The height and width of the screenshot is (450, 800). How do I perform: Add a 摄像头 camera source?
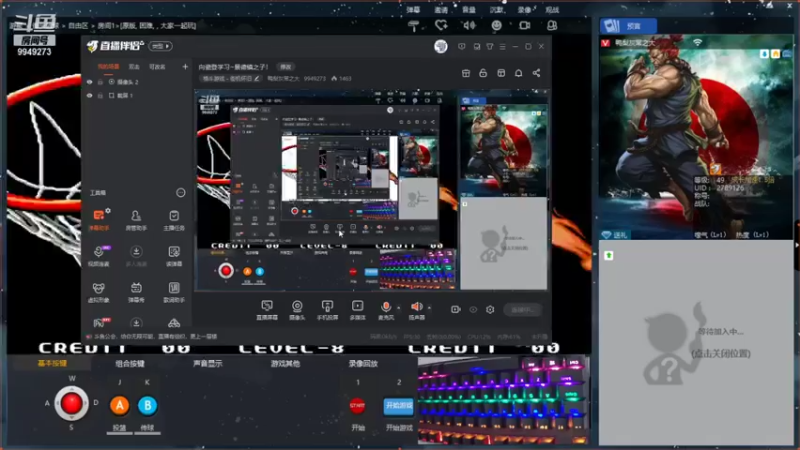[x=297, y=310]
